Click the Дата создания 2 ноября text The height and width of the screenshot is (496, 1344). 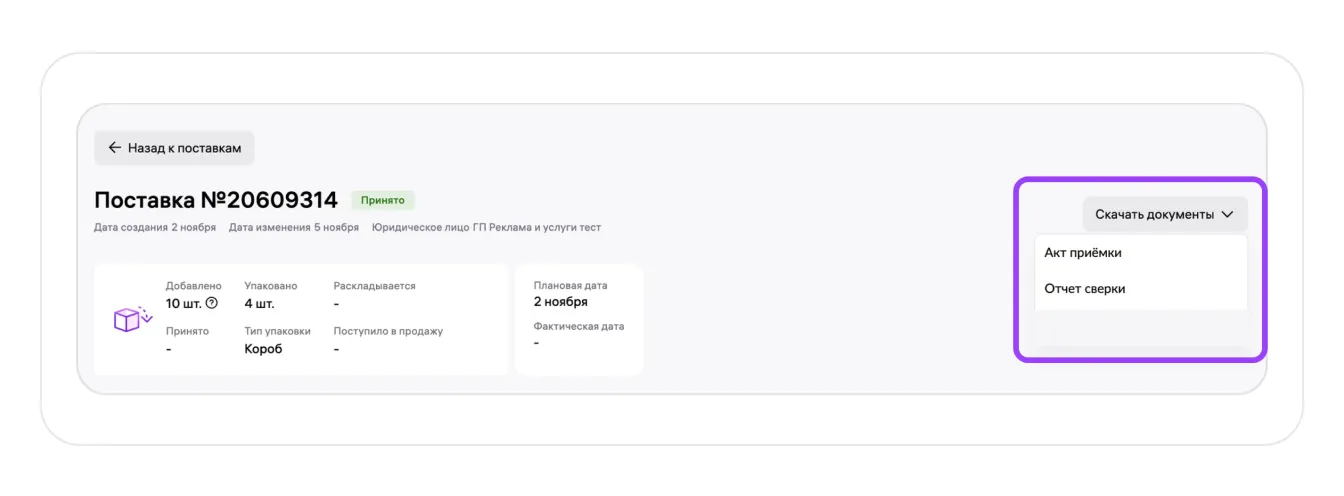(x=155, y=227)
